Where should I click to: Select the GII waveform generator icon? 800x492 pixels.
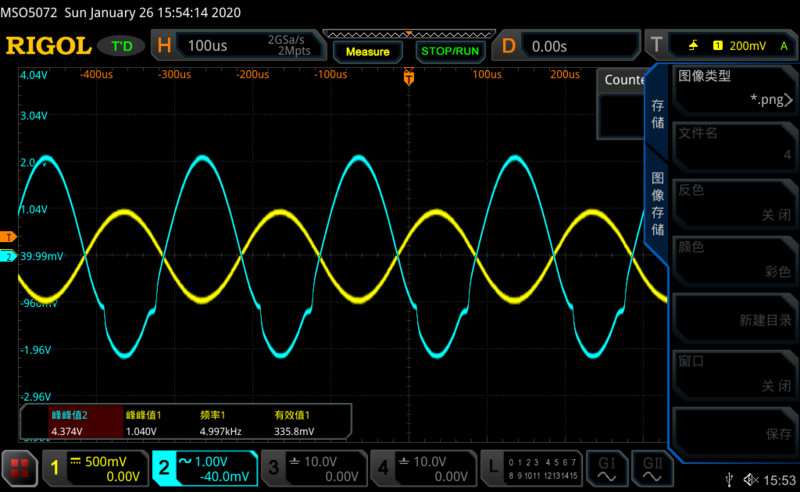coord(652,467)
